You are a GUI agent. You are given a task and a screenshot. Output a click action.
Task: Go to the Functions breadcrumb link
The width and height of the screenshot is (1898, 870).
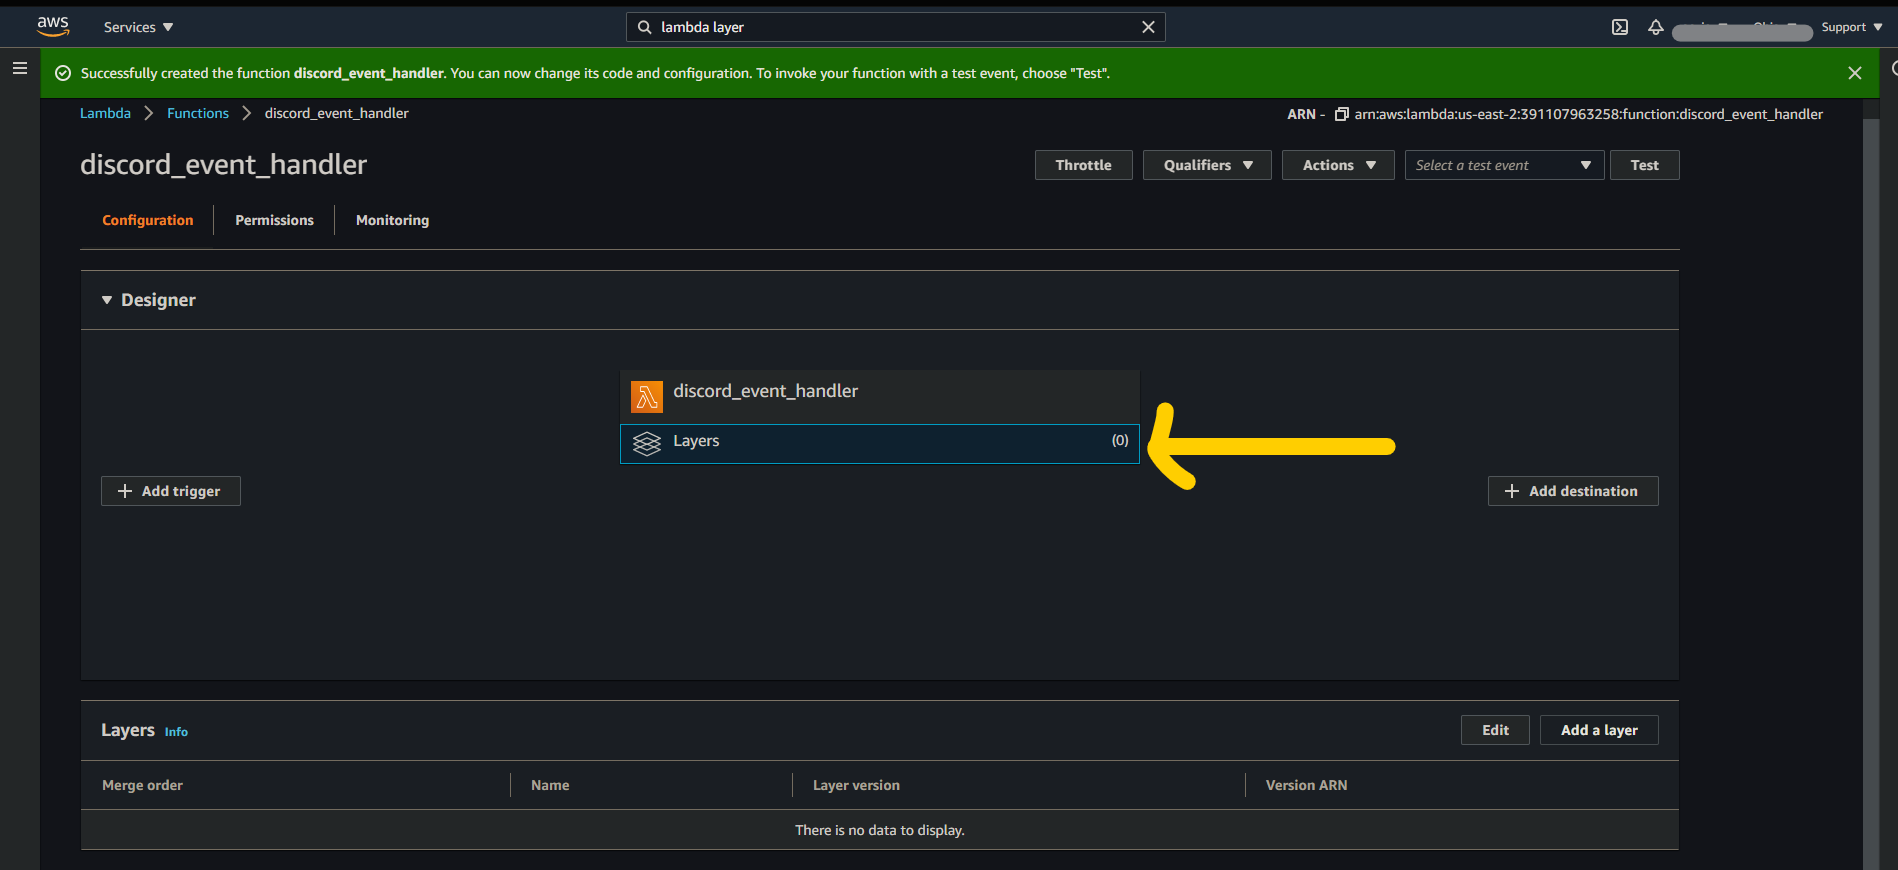198,113
